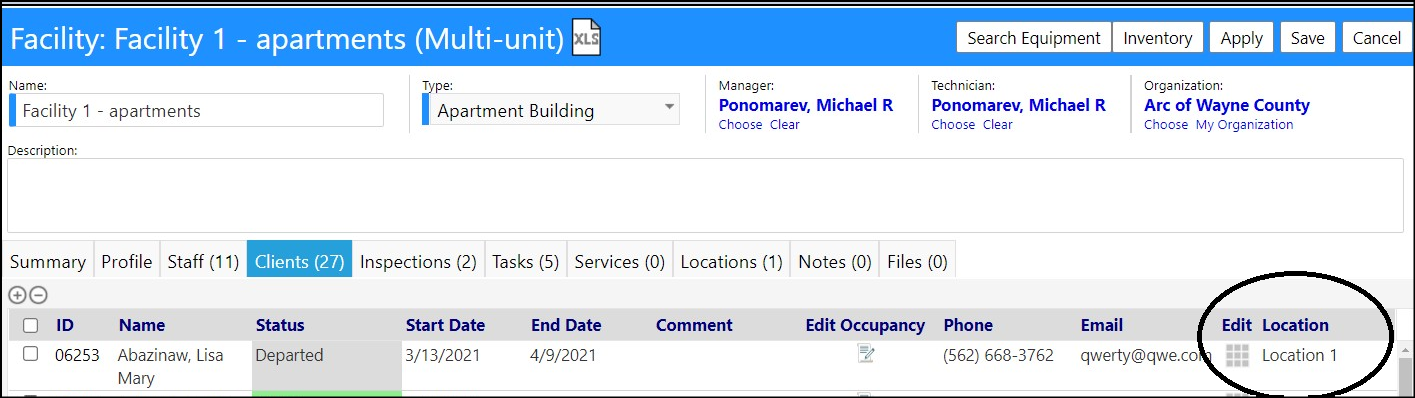Image resolution: width=1415 pixels, height=398 pixels.
Task: Click into the Description text area
Action: click(x=705, y=195)
